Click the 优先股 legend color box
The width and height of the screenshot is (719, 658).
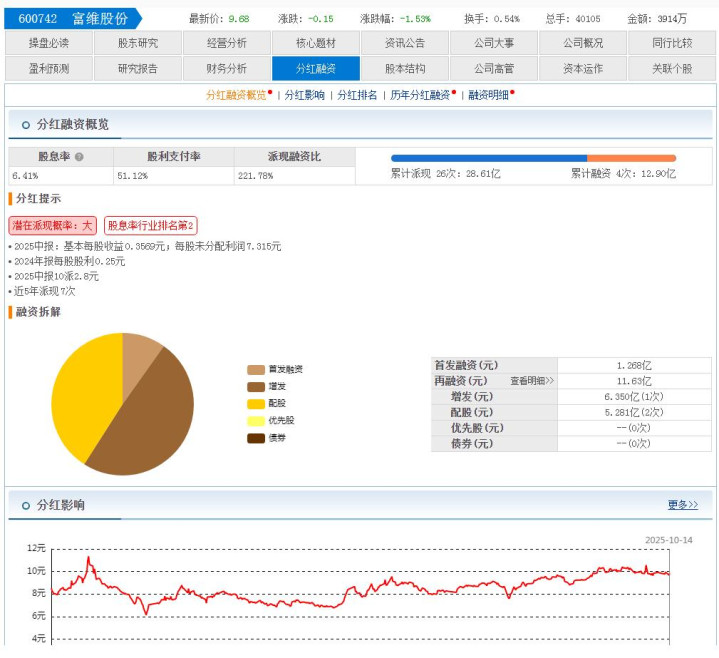click(x=256, y=420)
